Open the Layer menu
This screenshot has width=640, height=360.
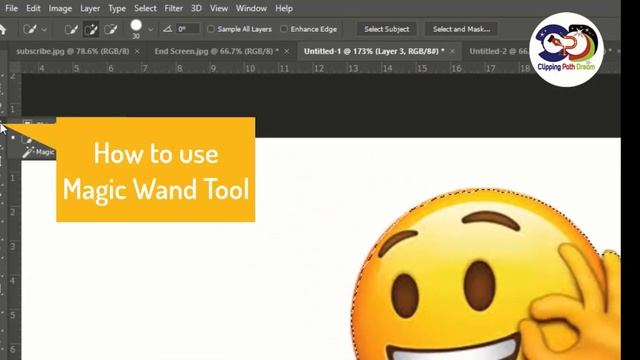click(x=90, y=8)
